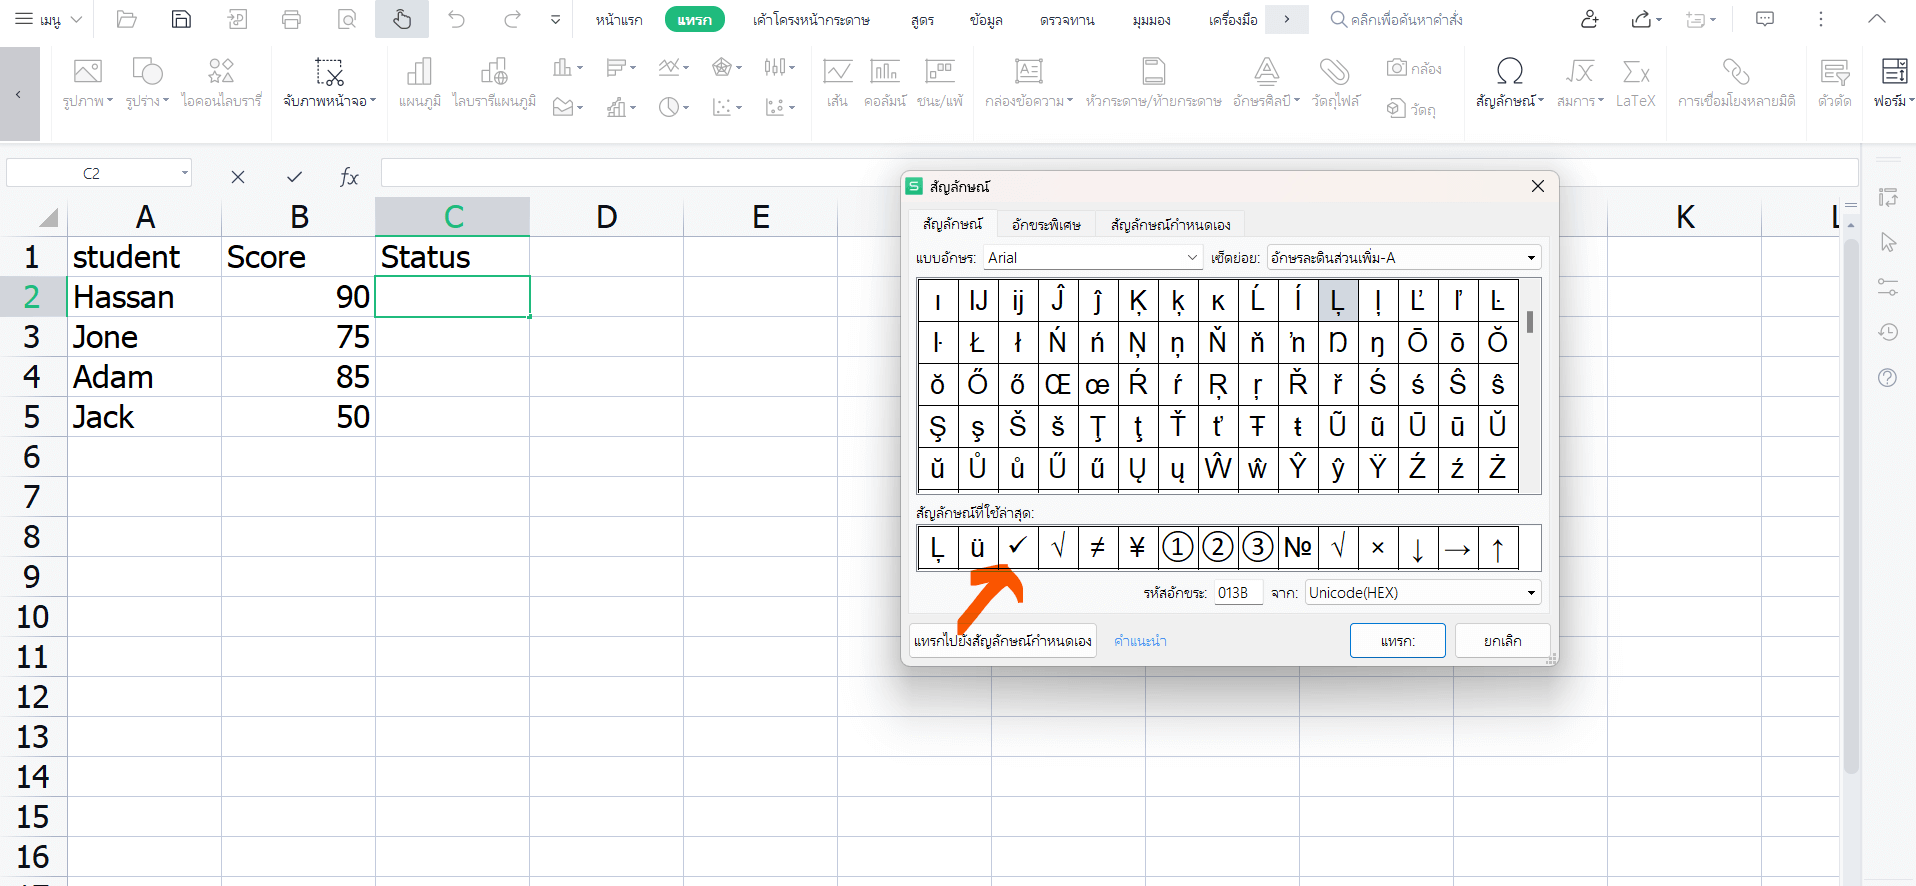Click the LaTeX formula tool
This screenshot has width=1916, height=886.
(1636, 83)
